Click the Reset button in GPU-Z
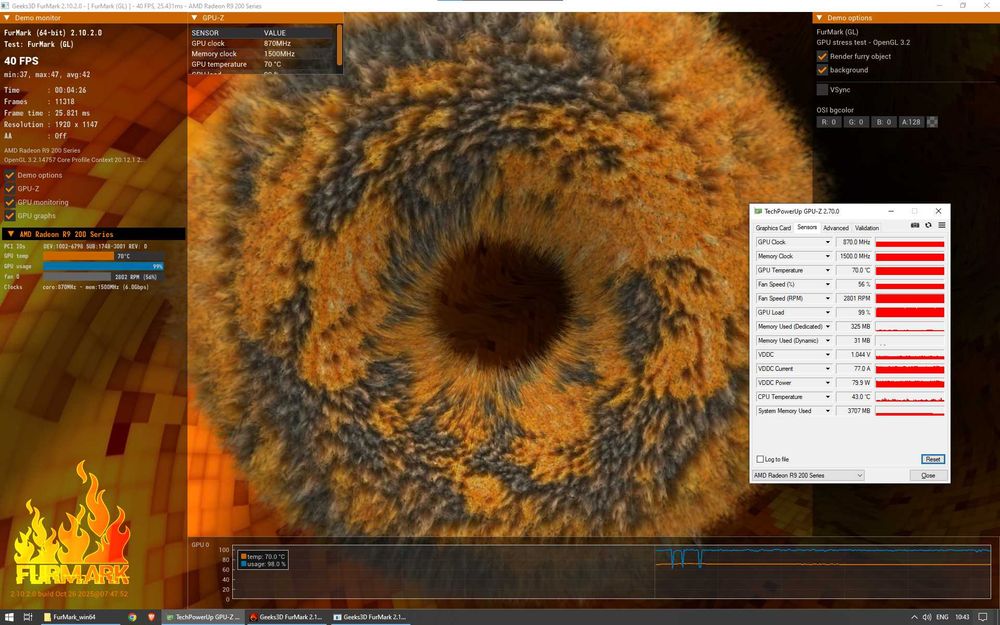 pyautogui.click(x=933, y=459)
